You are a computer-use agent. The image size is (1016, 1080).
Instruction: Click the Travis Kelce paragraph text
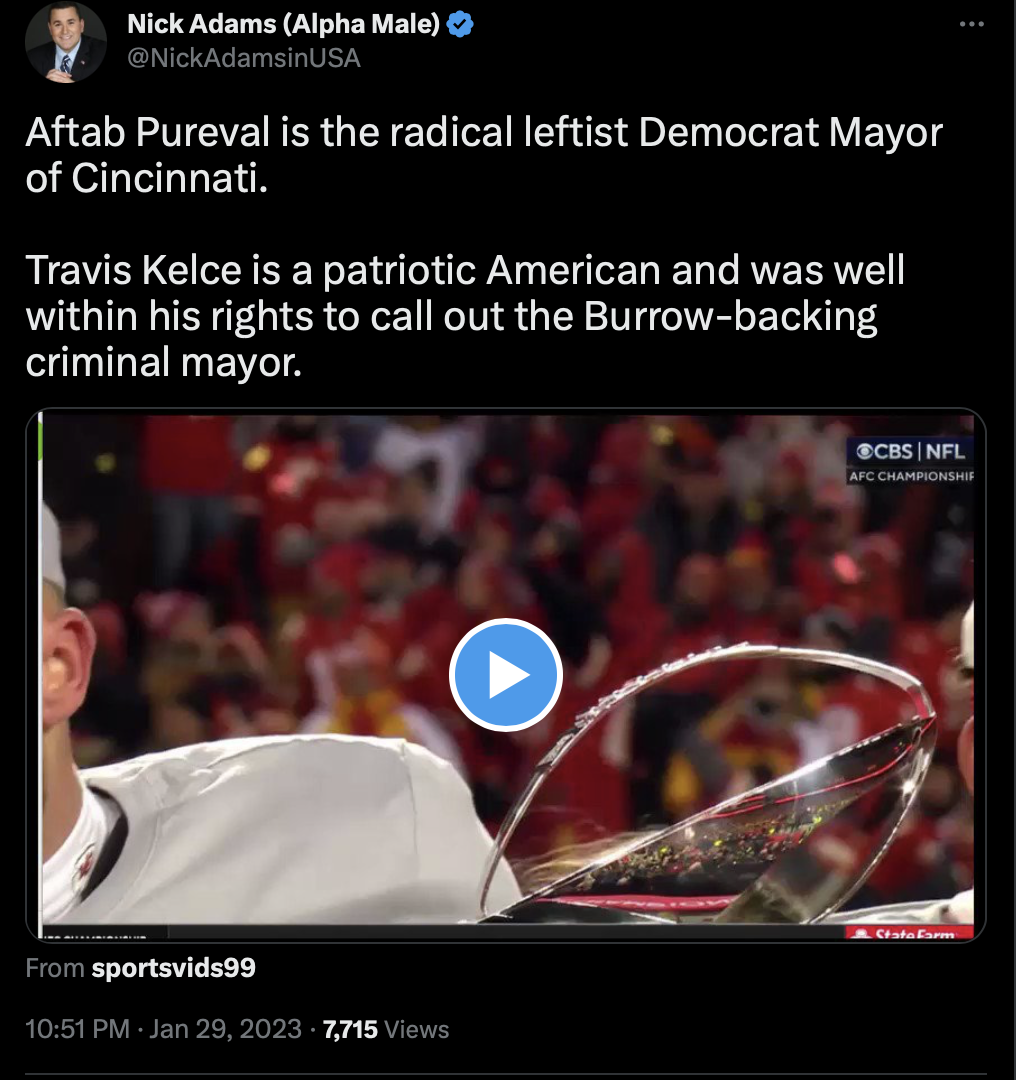pos(465,315)
